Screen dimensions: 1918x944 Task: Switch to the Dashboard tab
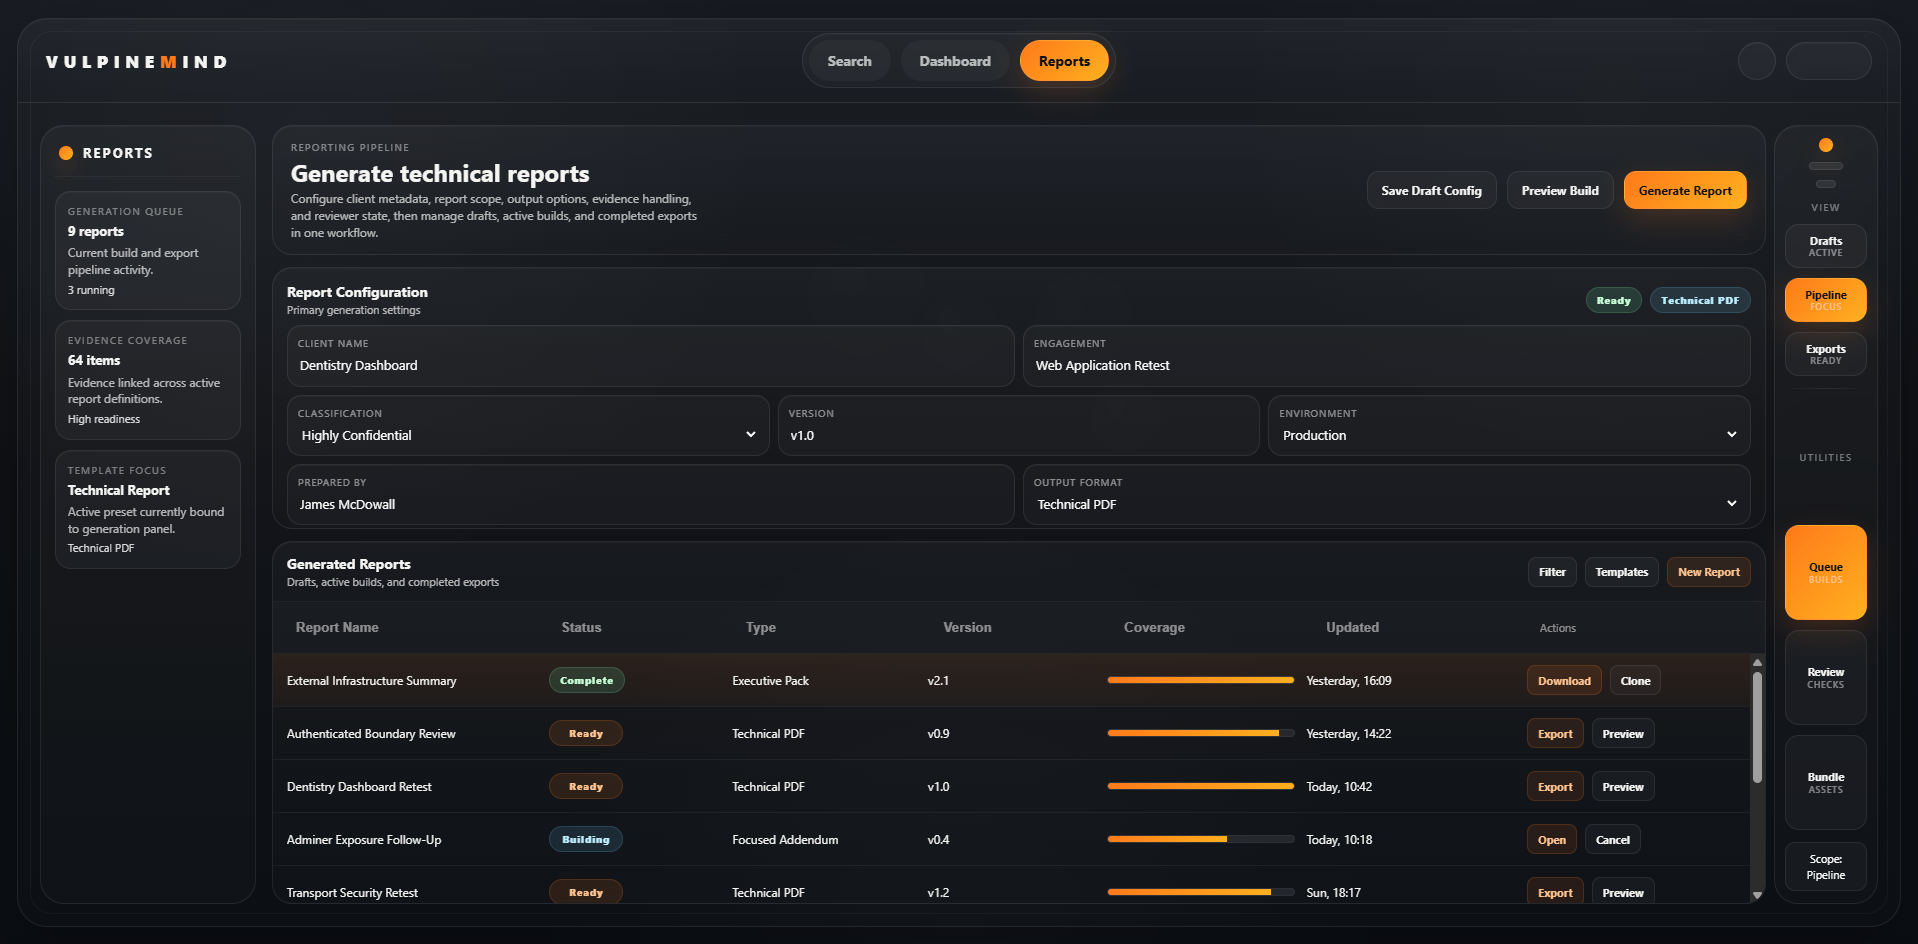pos(954,60)
